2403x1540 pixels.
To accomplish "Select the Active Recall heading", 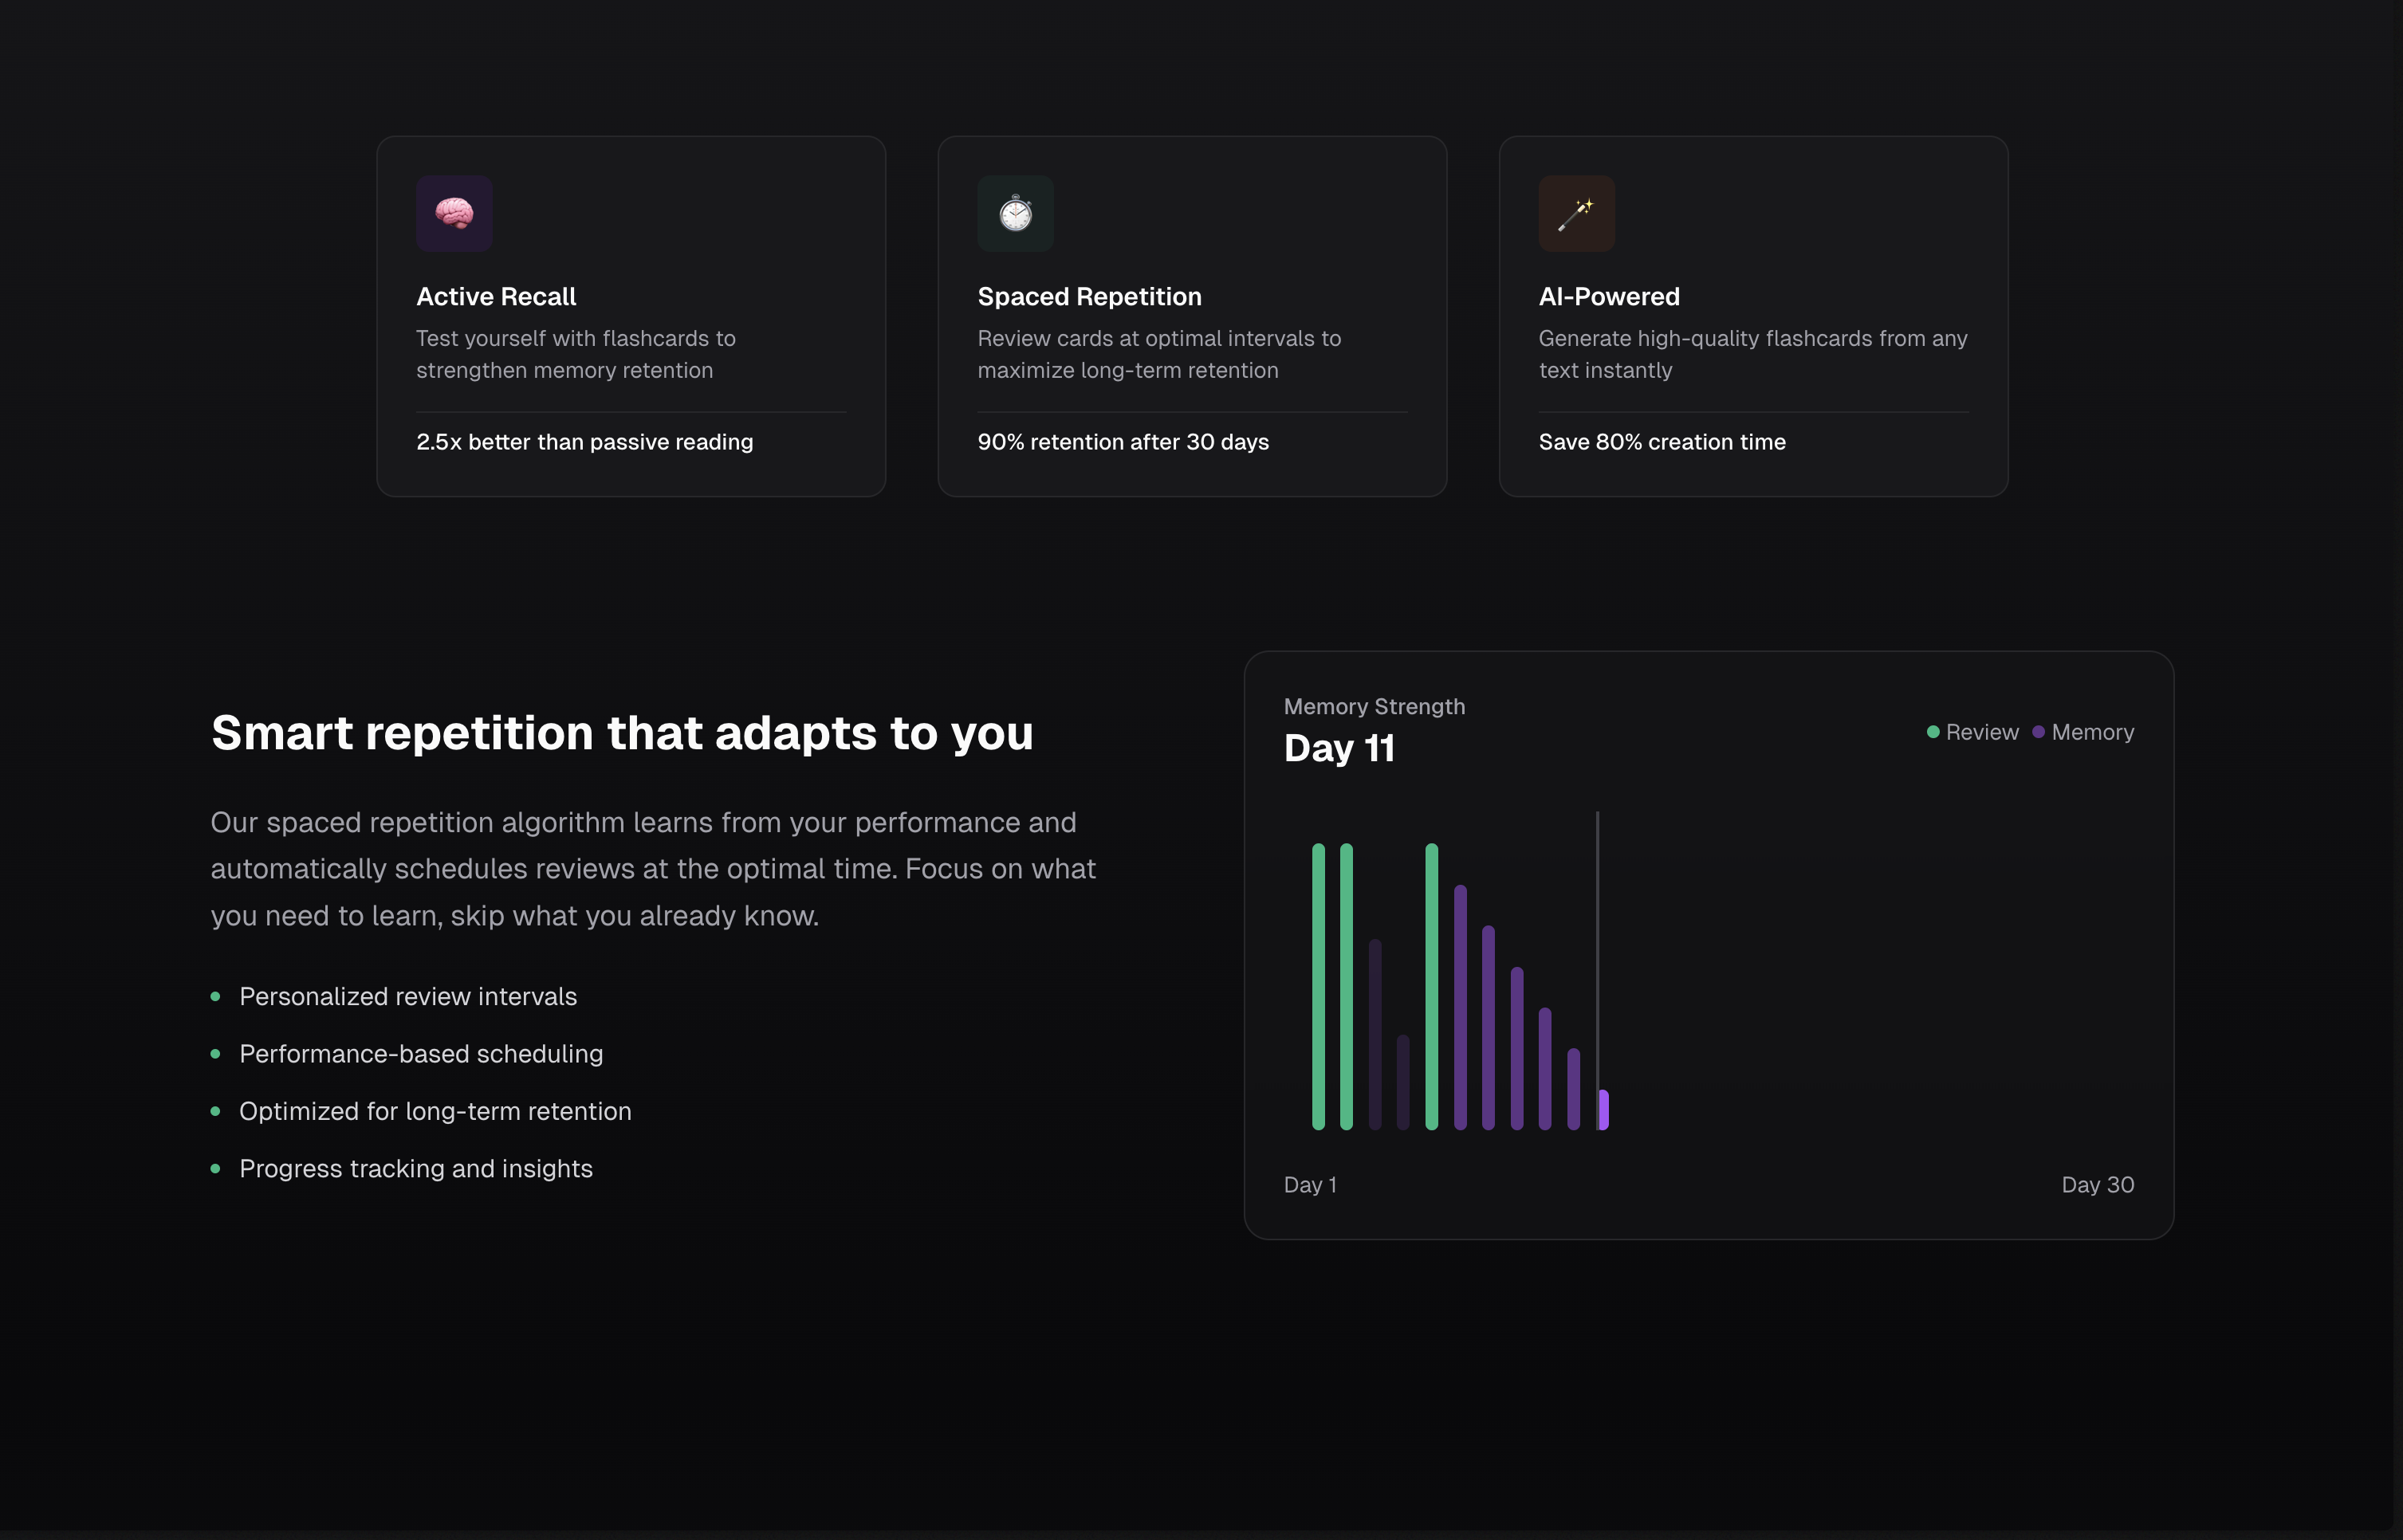I will 496,296.
